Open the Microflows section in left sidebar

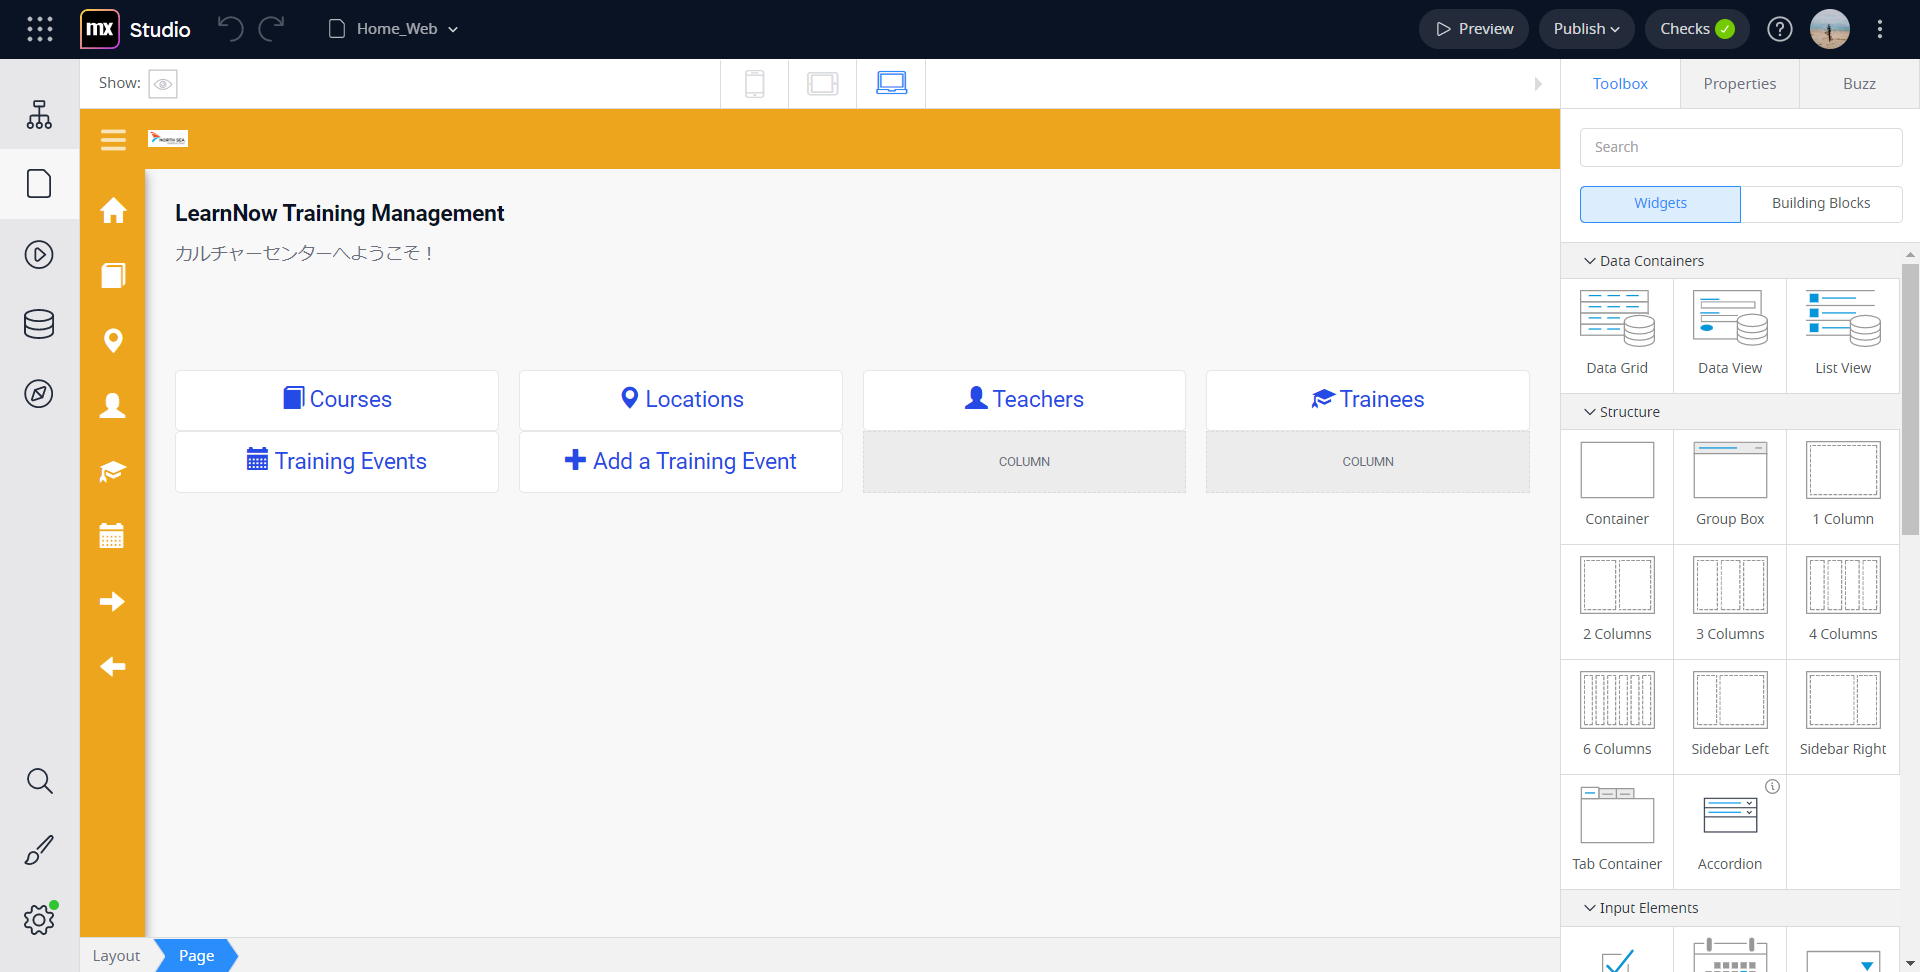pos(39,255)
